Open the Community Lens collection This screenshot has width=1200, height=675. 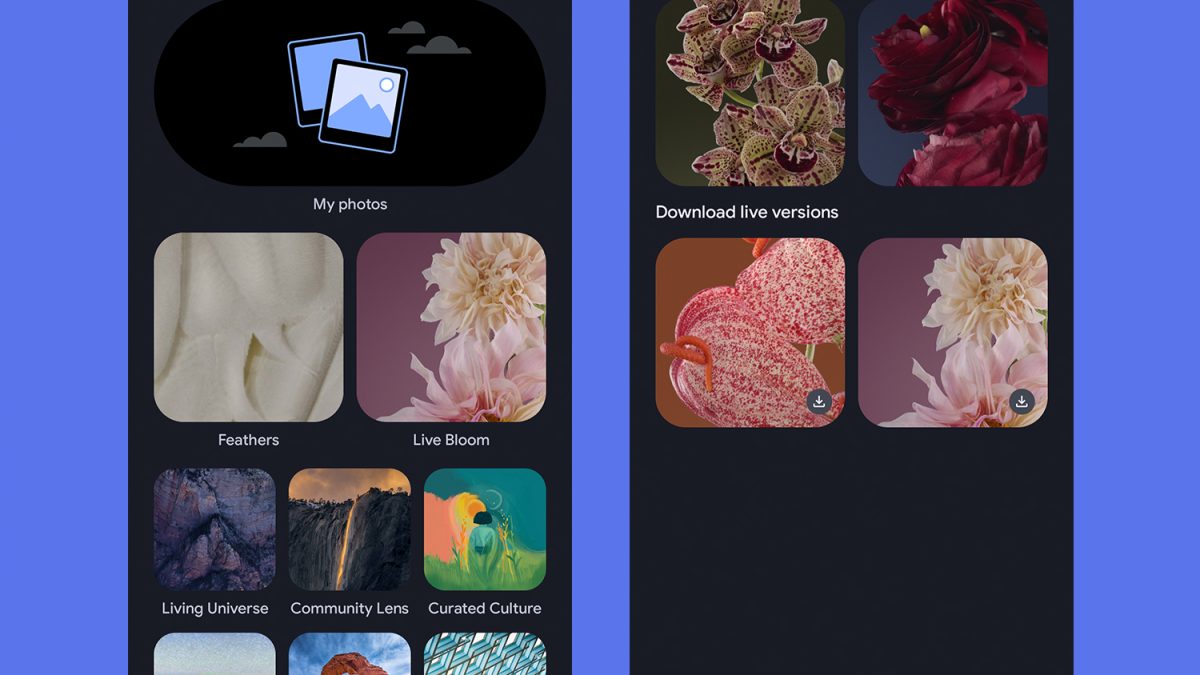click(x=350, y=529)
